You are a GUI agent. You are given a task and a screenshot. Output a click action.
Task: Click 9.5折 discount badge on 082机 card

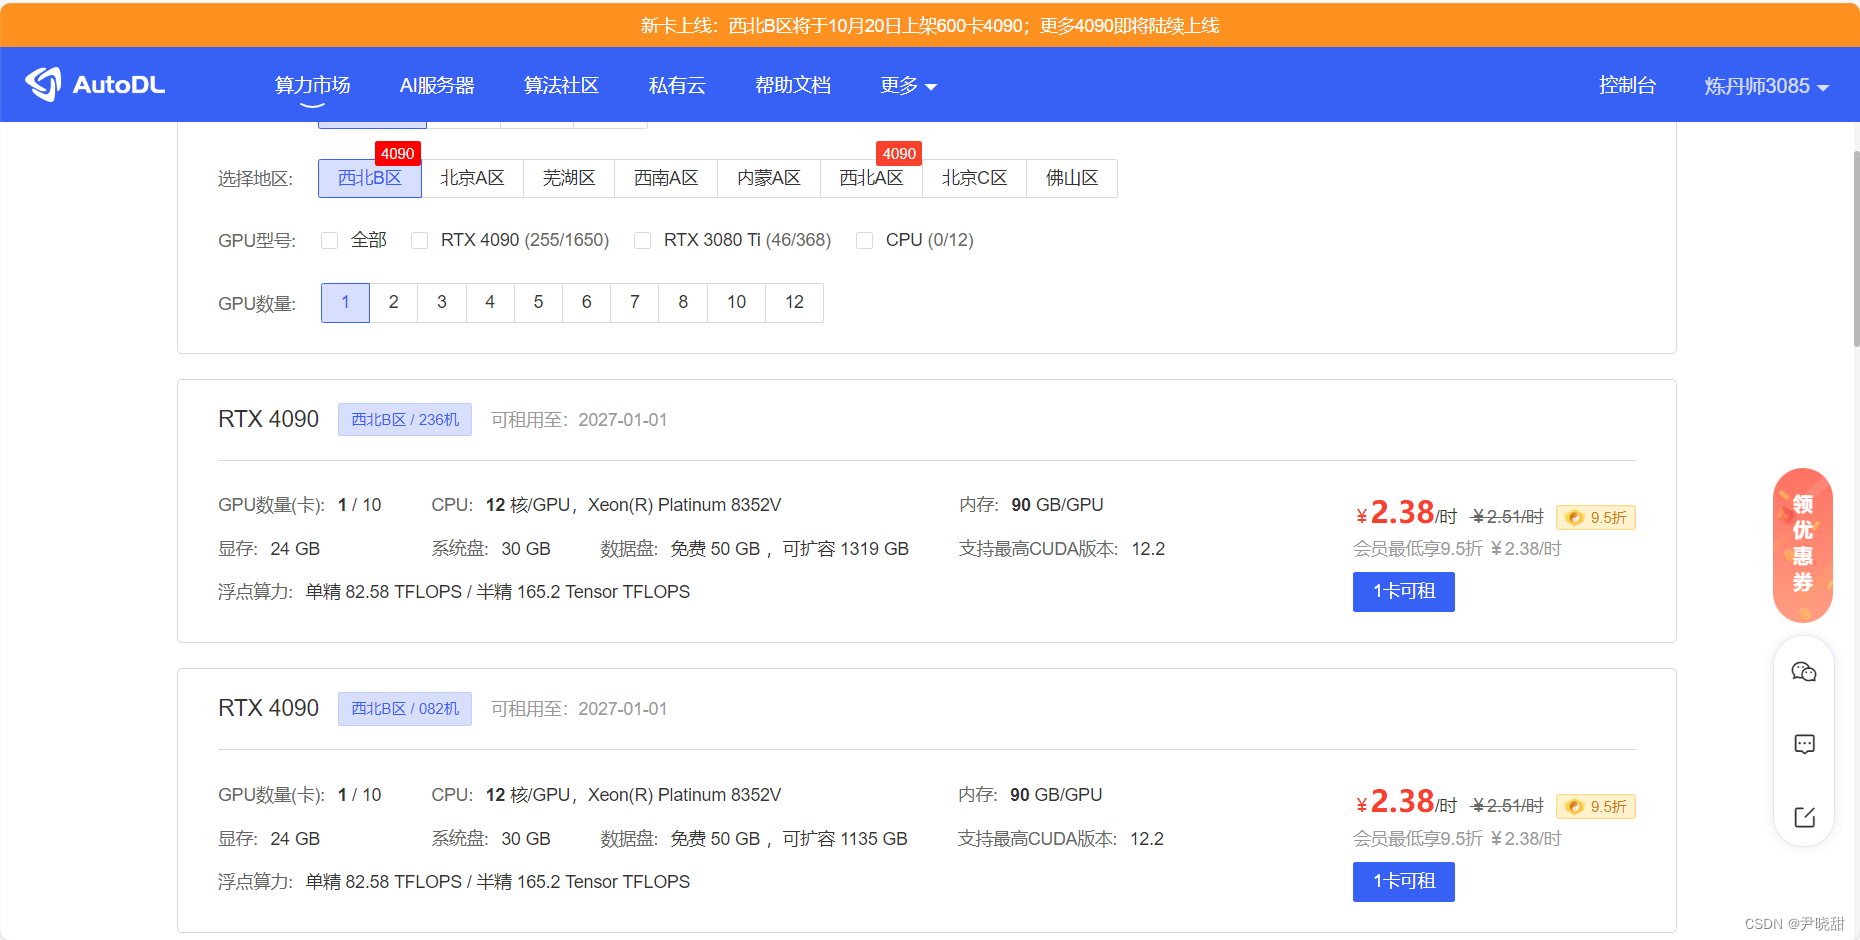pos(1596,806)
